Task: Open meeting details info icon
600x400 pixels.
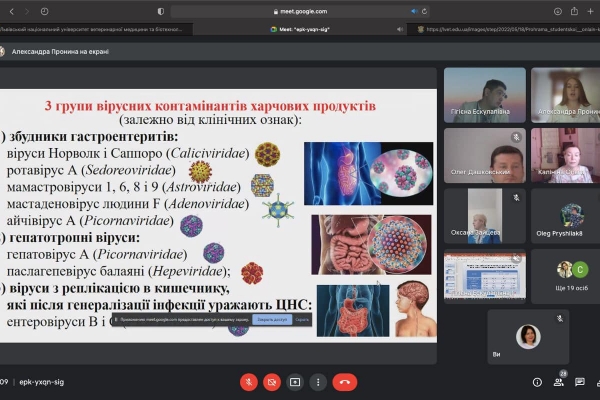Action: tap(537, 382)
